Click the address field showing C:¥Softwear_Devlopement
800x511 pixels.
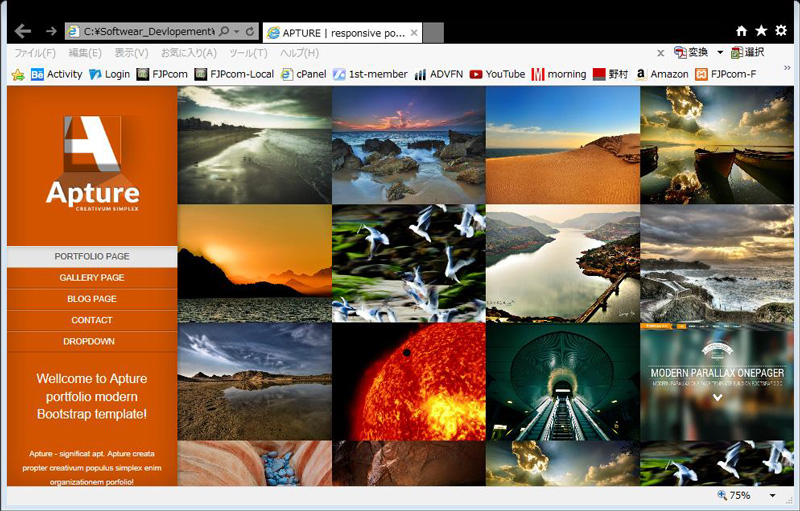[x=148, y=32]
